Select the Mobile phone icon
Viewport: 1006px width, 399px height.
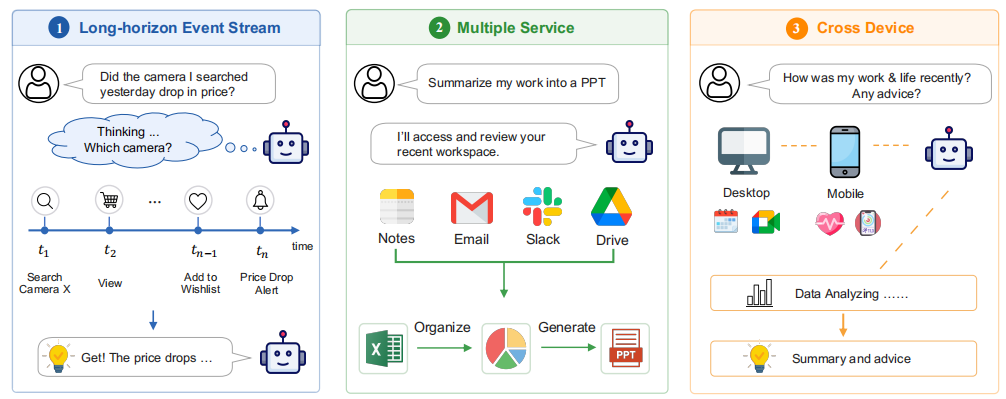844,152
